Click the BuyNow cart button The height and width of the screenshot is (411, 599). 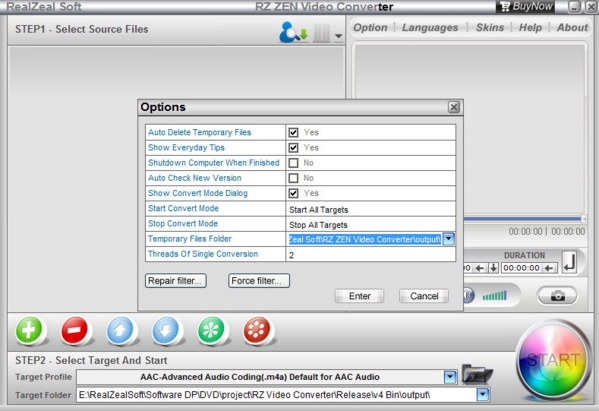[526, 6]
